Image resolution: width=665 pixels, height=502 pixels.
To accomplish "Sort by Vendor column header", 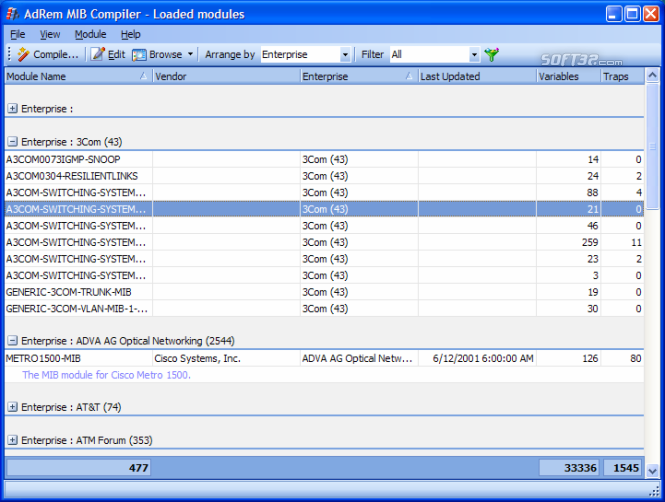I will pyautogui.click(x=226, y=76).
